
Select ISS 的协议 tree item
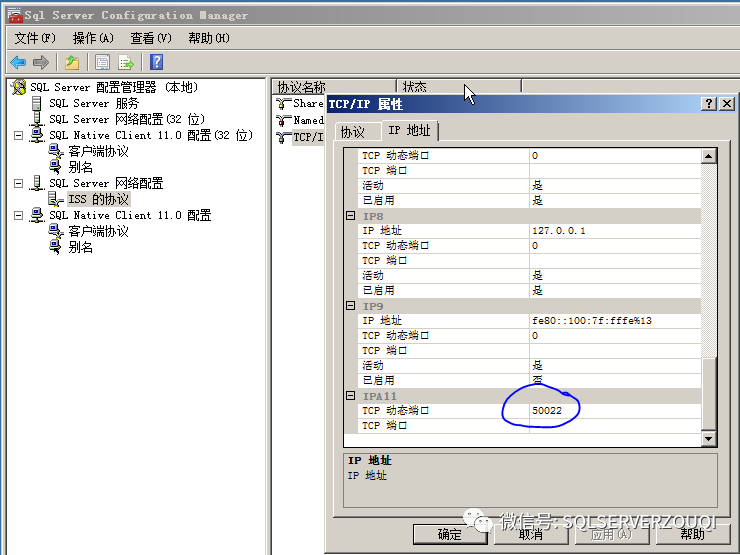pyautogui.click(x=98, y=199)
